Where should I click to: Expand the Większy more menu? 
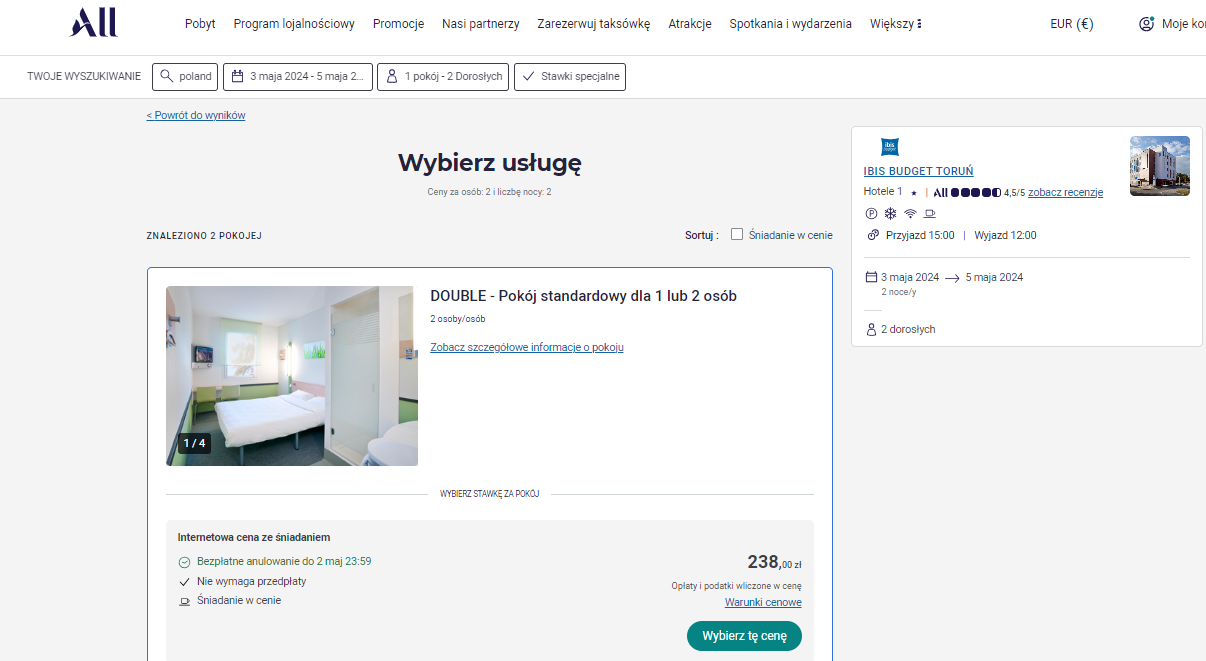pos(896,24)
